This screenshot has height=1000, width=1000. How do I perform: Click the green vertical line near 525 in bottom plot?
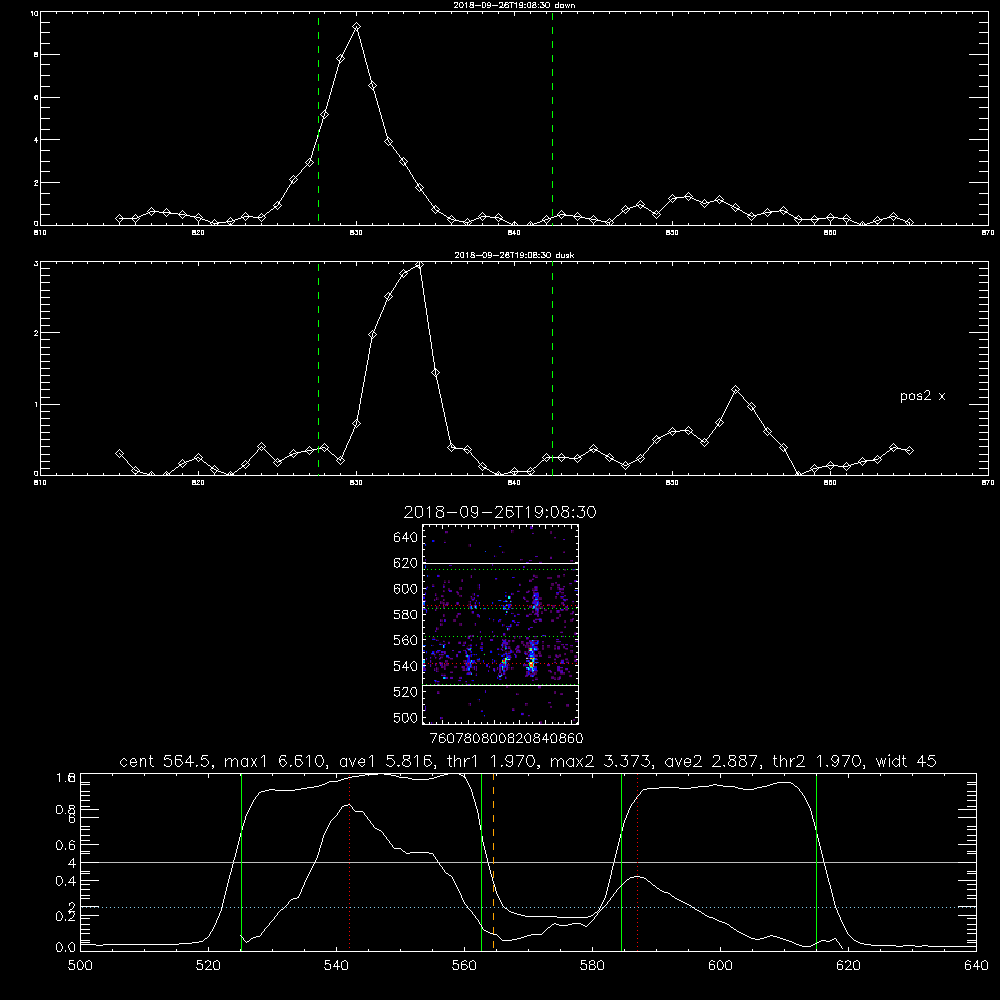241,861
